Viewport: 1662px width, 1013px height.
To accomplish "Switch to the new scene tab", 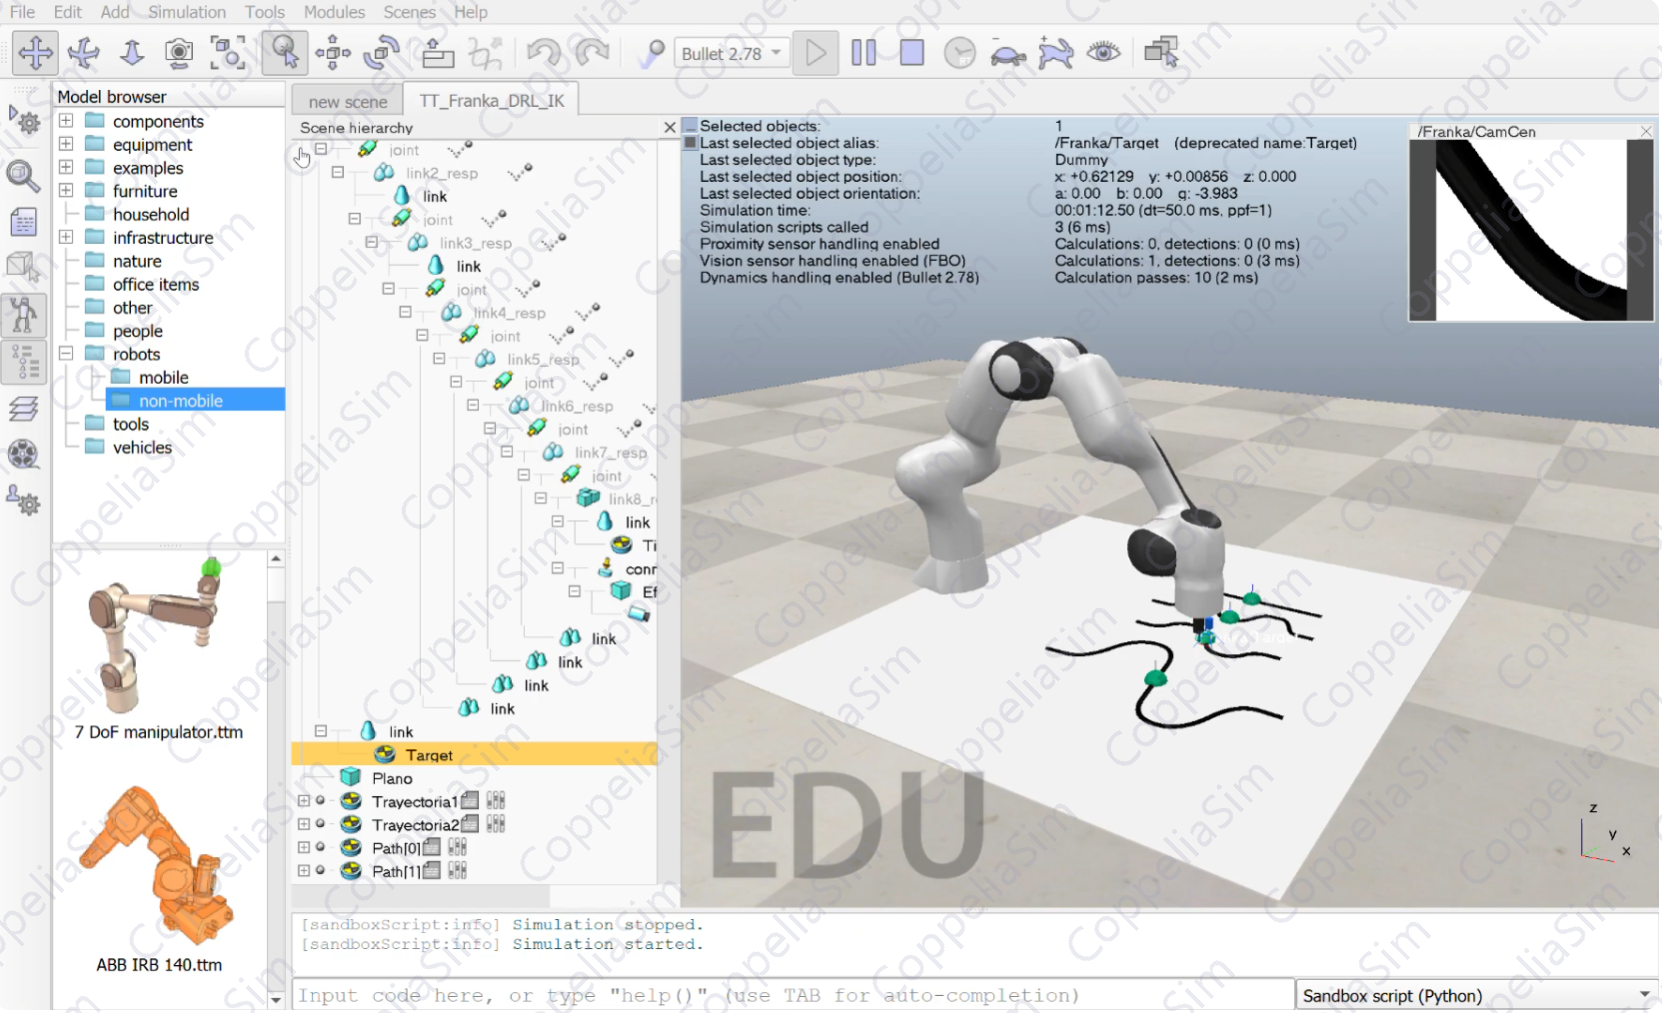I will coord(347,101).
